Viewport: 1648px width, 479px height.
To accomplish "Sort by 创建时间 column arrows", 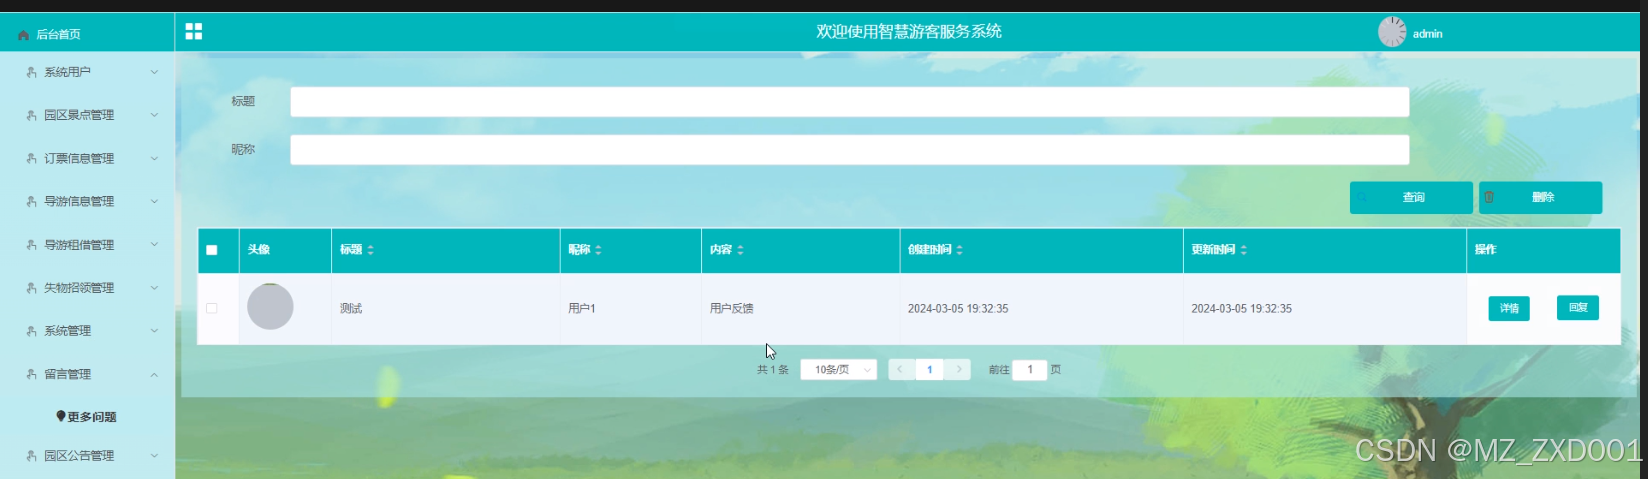I will pos(959,250).
